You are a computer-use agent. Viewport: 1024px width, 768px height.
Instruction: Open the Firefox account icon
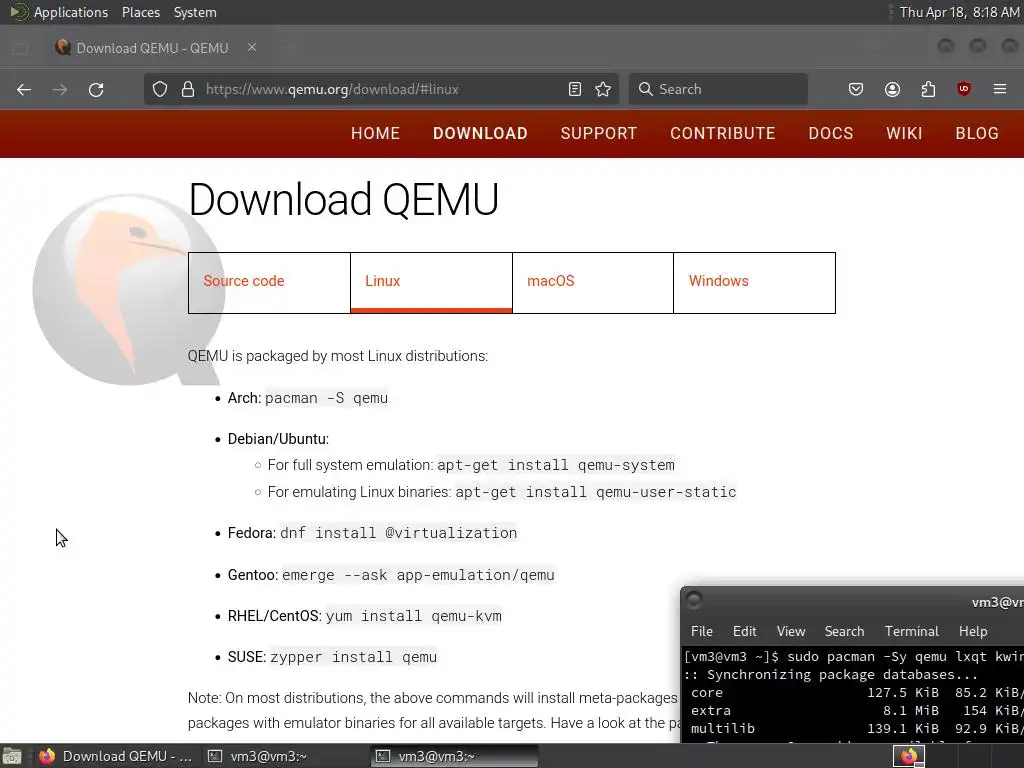point(892,89)
